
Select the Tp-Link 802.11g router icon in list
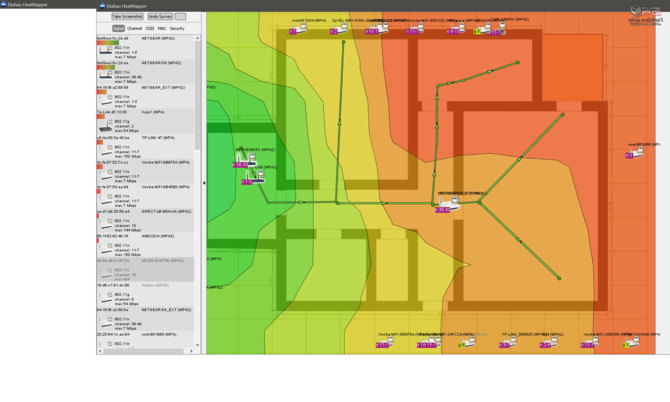point(105,126)
